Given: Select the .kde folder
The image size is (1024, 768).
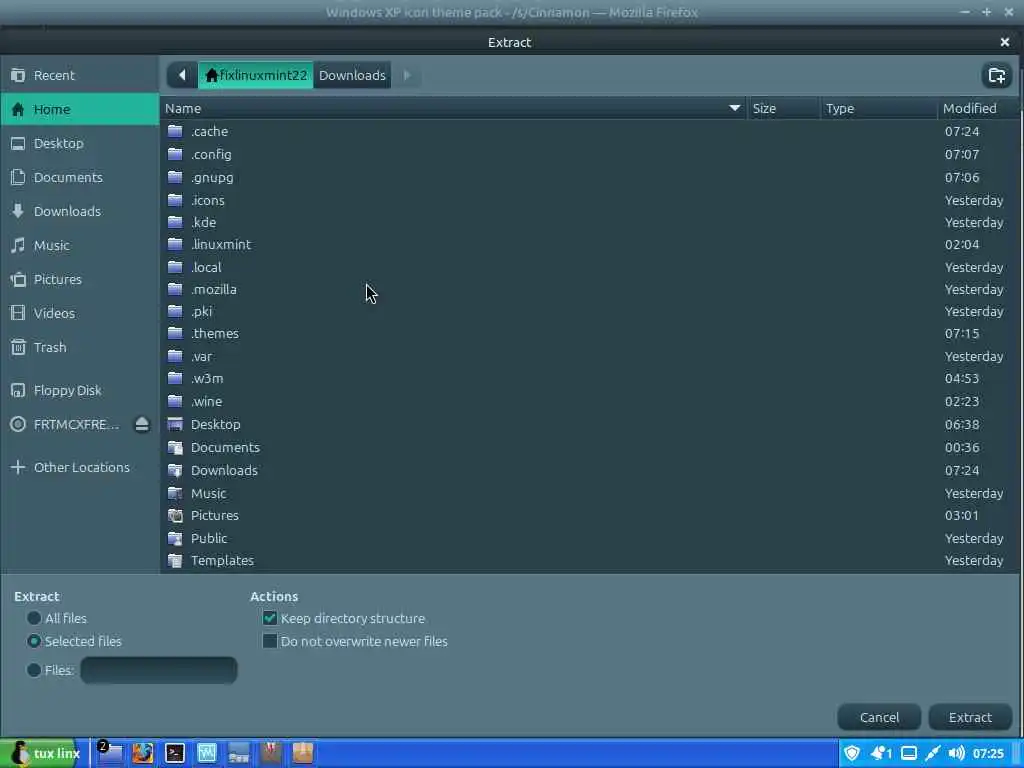Looking at the screenshot, I should click(x=589, y=222).
